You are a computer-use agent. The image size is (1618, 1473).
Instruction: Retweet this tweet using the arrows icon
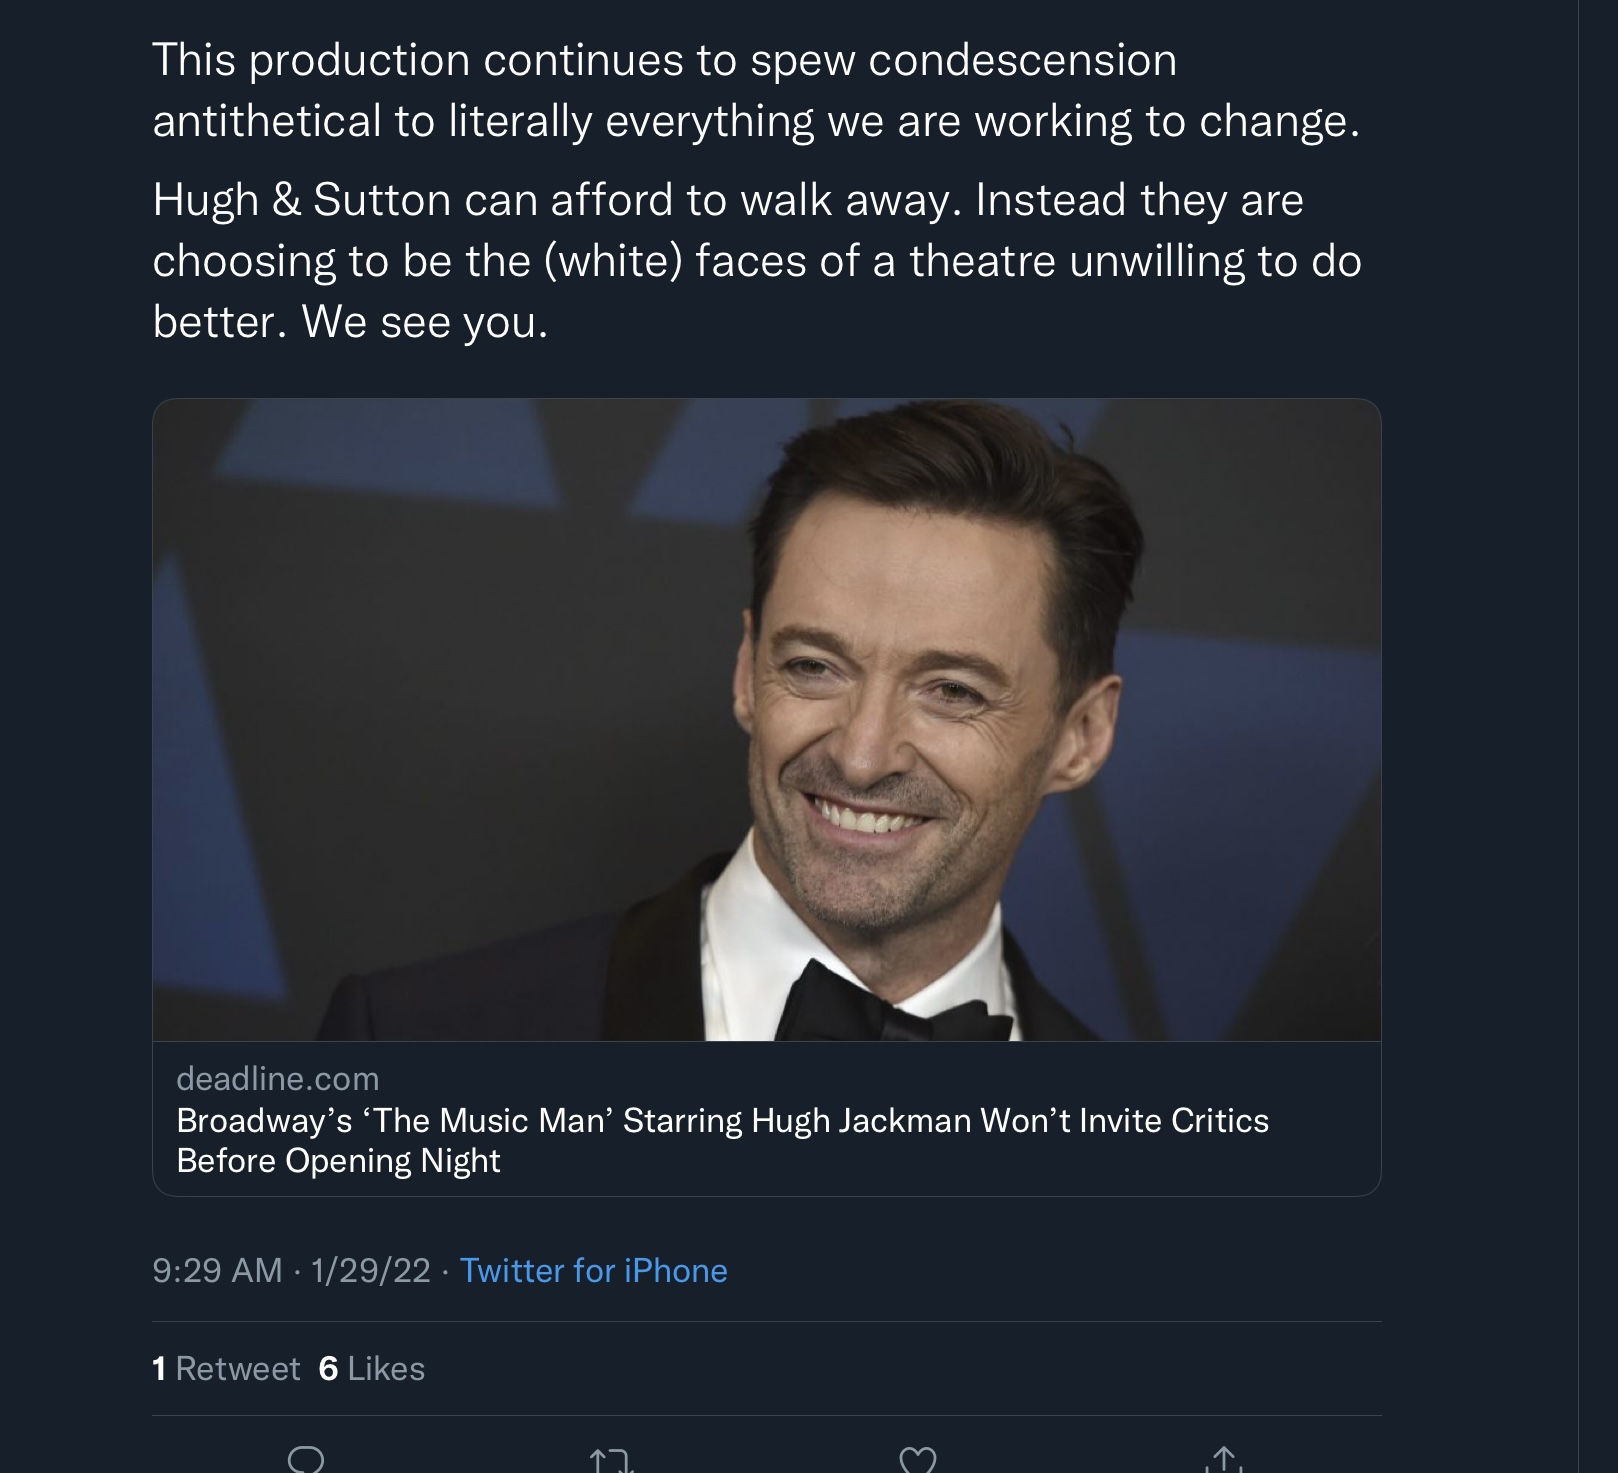[612, 1462]
